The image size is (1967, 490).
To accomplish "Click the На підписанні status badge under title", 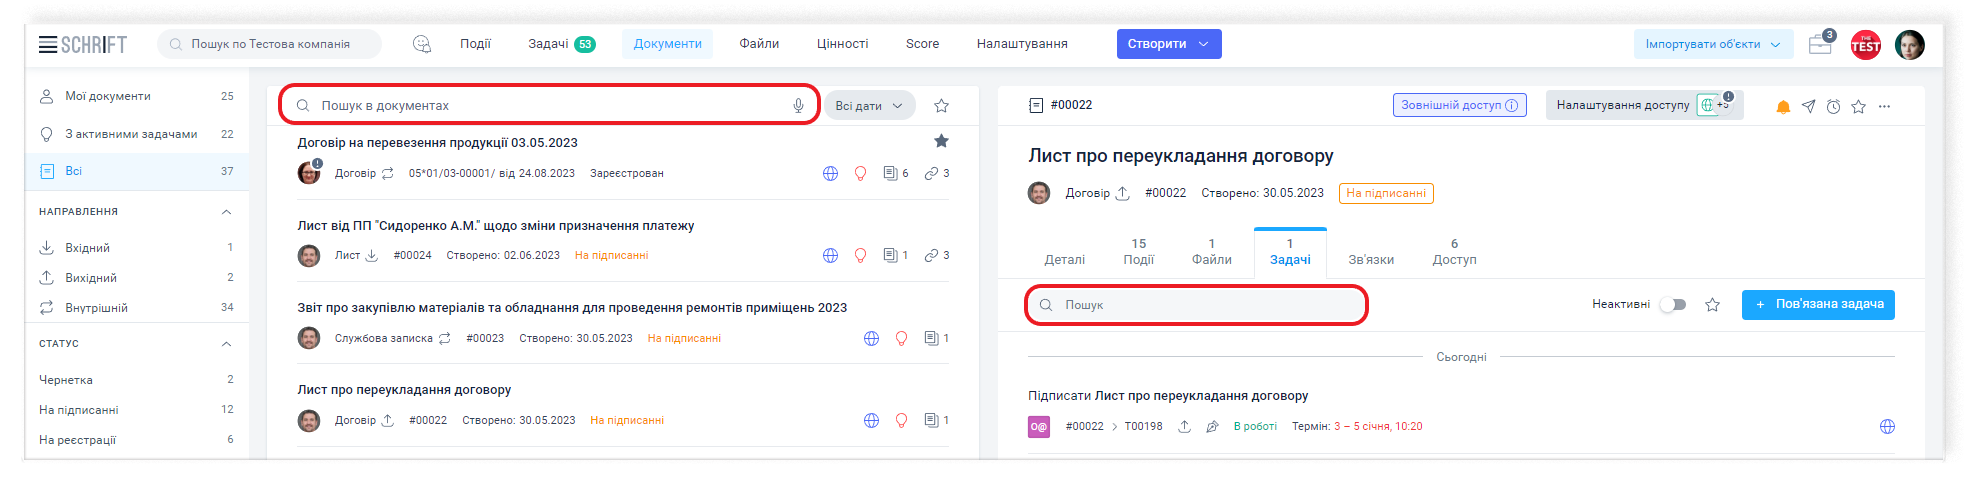I will 1385,193.
